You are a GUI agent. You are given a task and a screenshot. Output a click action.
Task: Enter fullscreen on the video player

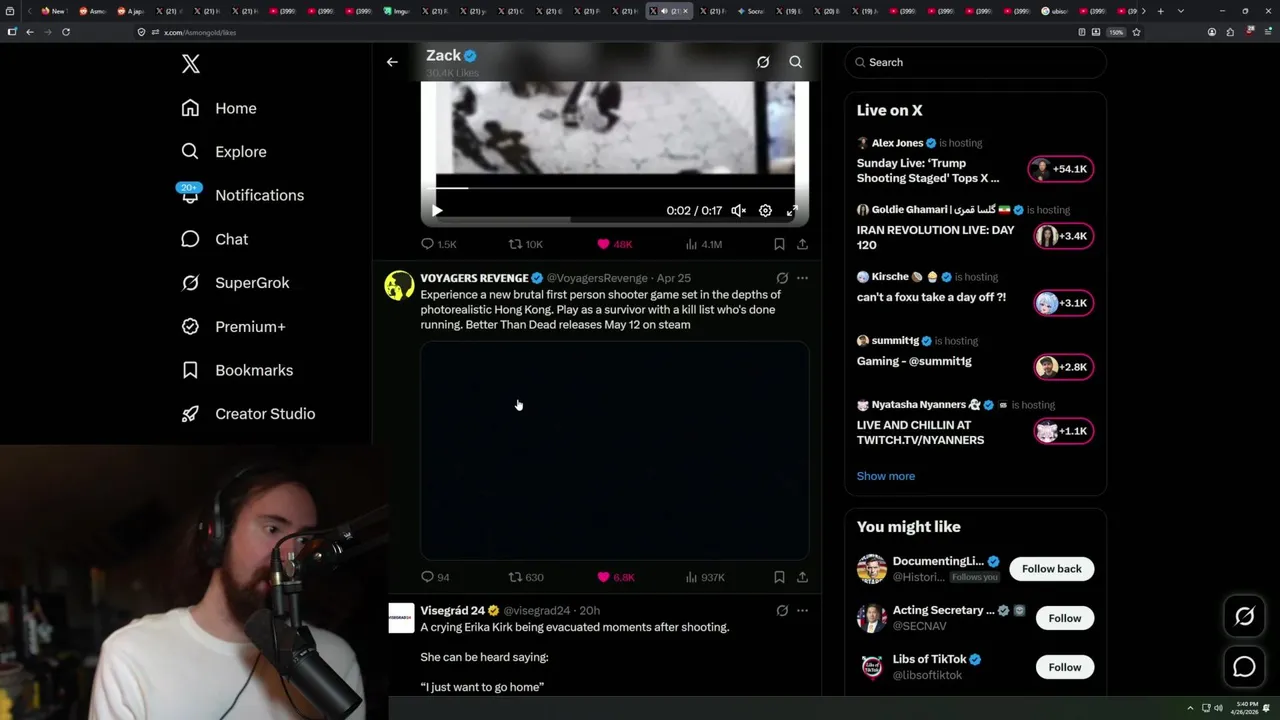click(x=792, y=211)
